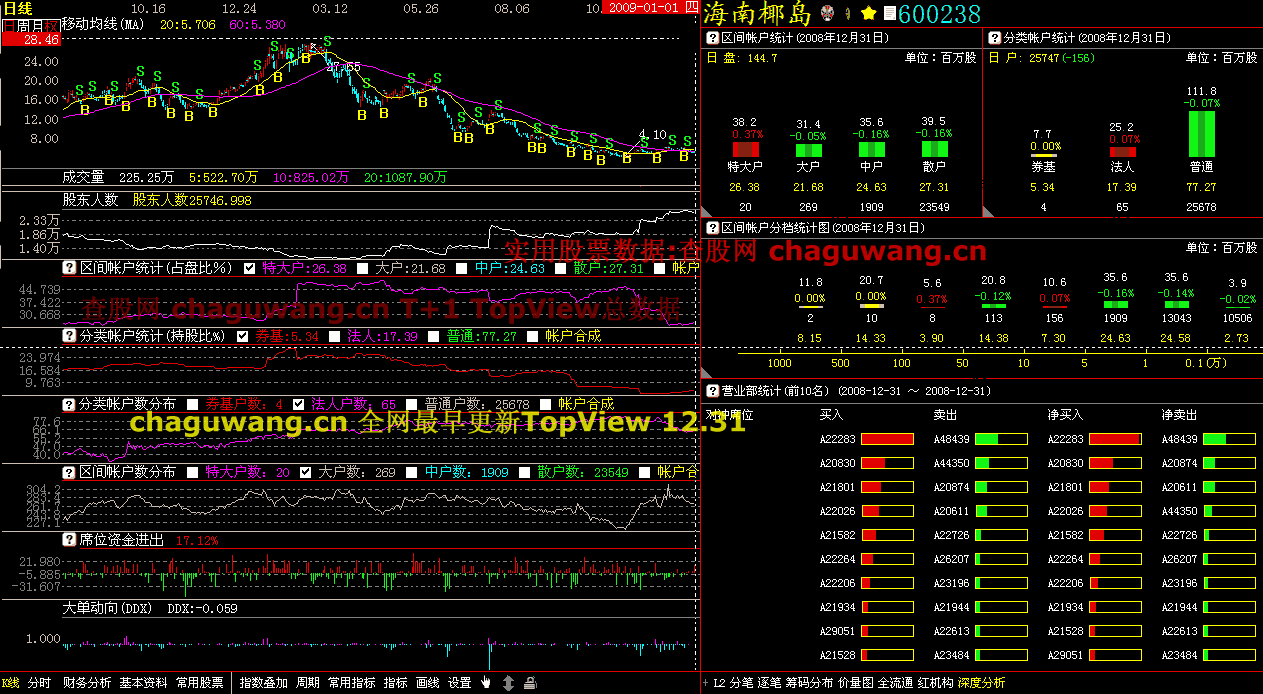Enable the 法人:17.39 checkbox
Viewport: 1263px width, 694px height.
[x=334, y=336]
